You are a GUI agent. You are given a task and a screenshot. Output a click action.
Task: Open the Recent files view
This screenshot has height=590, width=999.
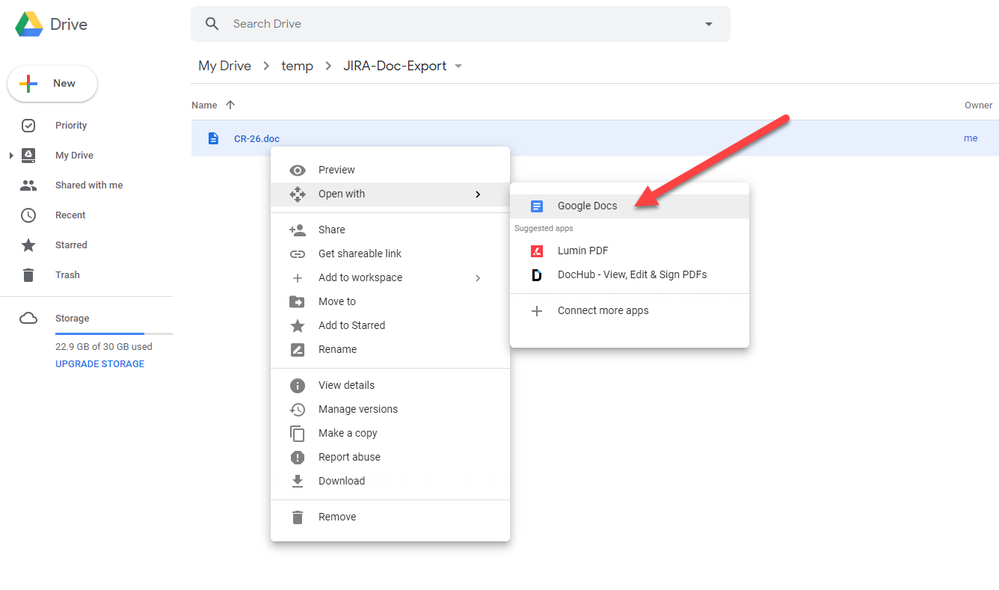70,214
